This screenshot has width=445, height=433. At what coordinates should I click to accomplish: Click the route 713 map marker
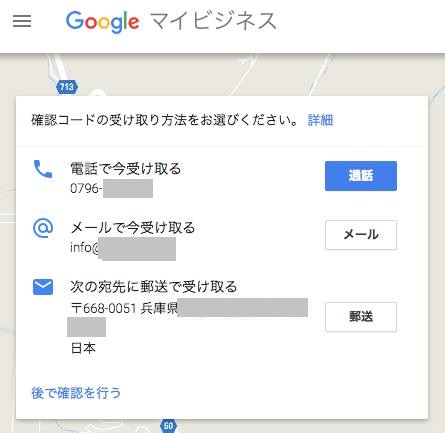click(67, 87)
